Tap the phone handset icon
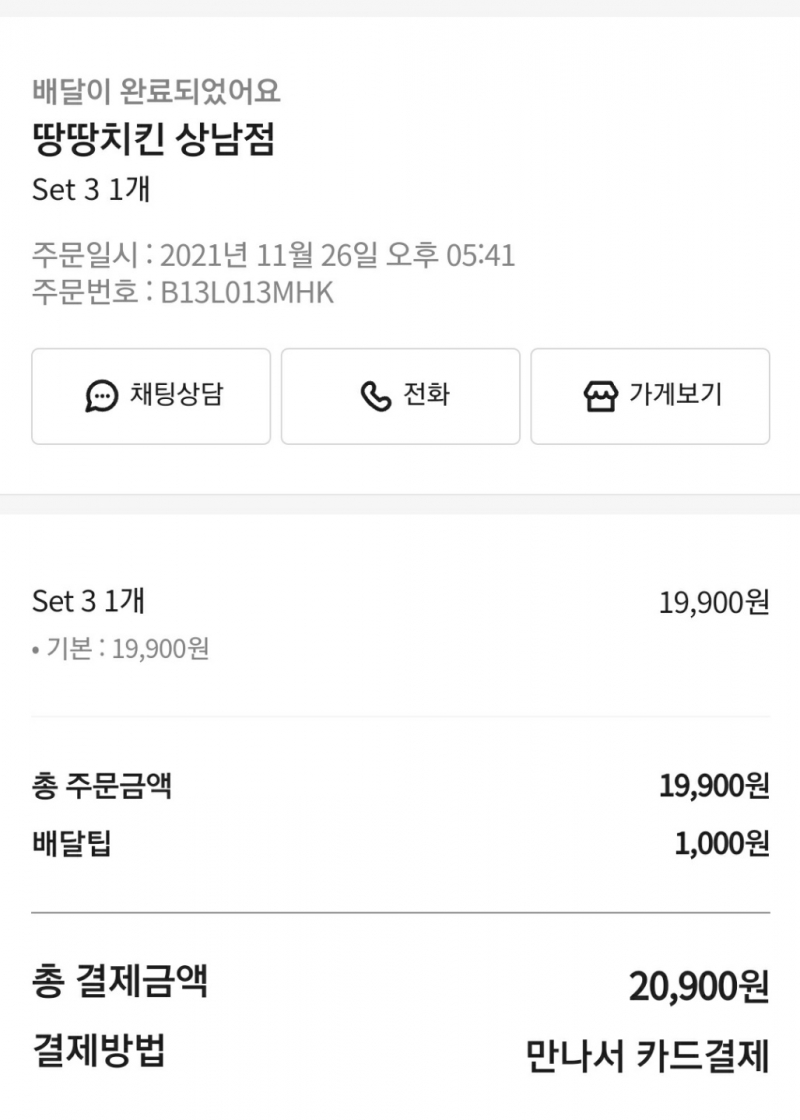800x1120 pixels. [x=375, y=396]
